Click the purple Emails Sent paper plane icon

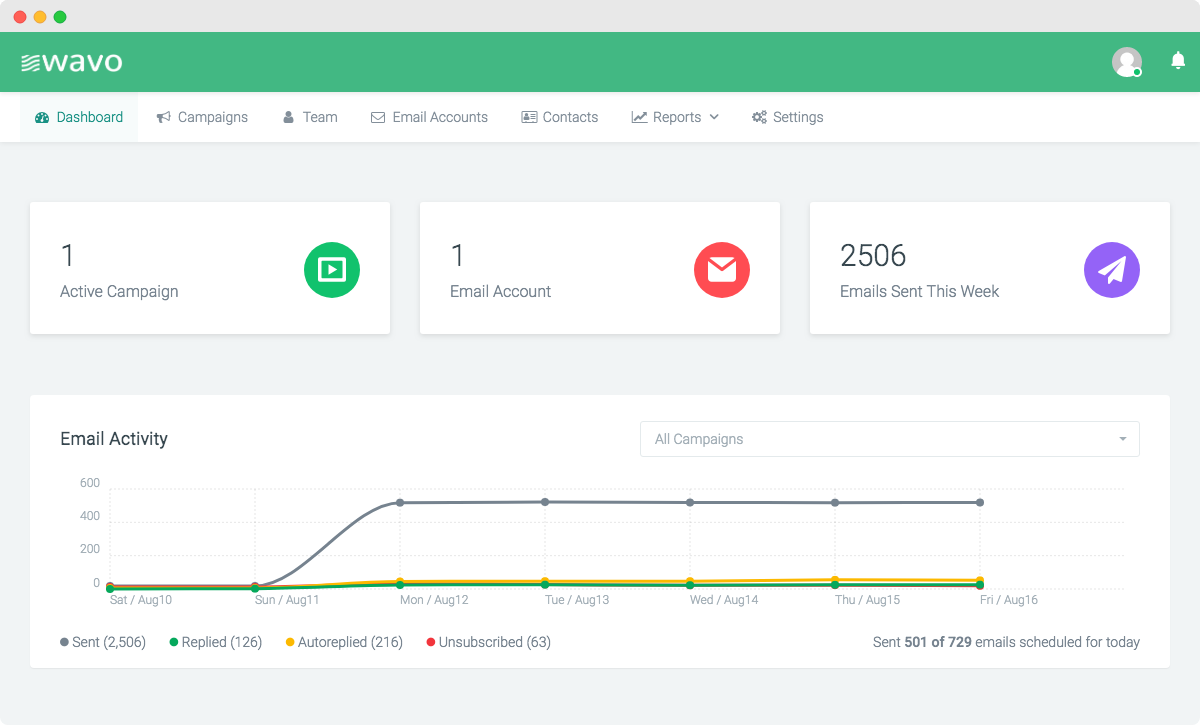1111,269
